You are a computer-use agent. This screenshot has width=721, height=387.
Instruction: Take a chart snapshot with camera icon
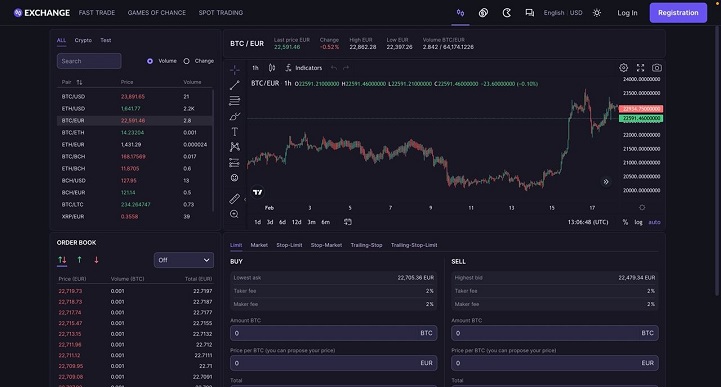[x=657, y=68]
